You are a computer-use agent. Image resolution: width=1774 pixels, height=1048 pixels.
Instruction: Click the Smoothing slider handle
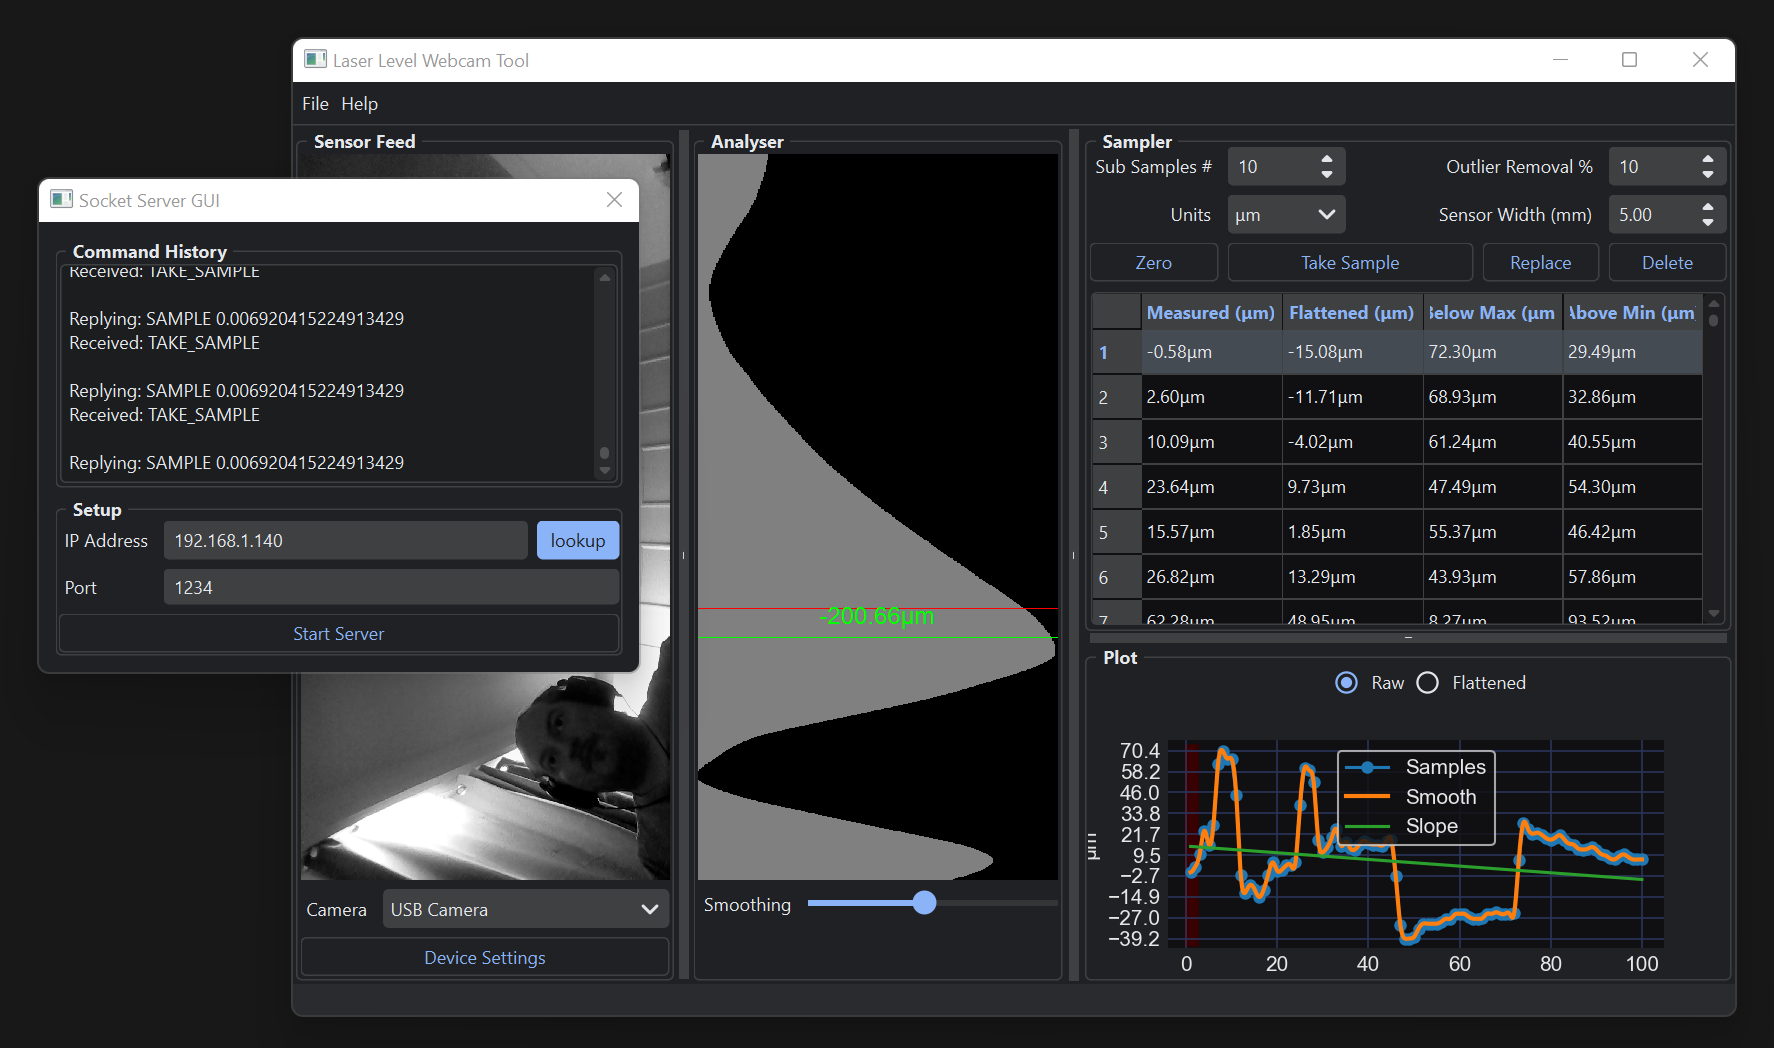(x=925, y=903)
